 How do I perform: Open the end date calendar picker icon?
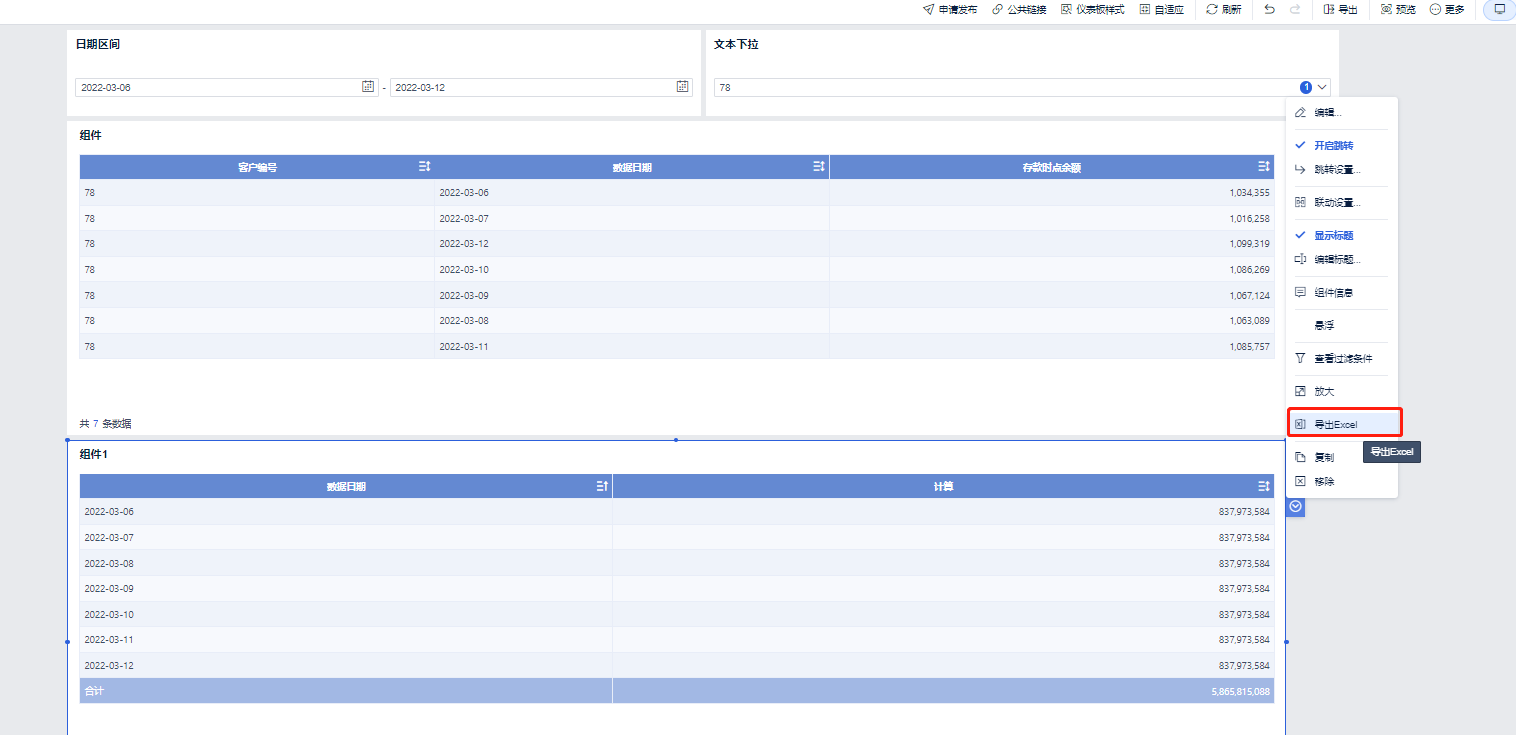(683, 87)
